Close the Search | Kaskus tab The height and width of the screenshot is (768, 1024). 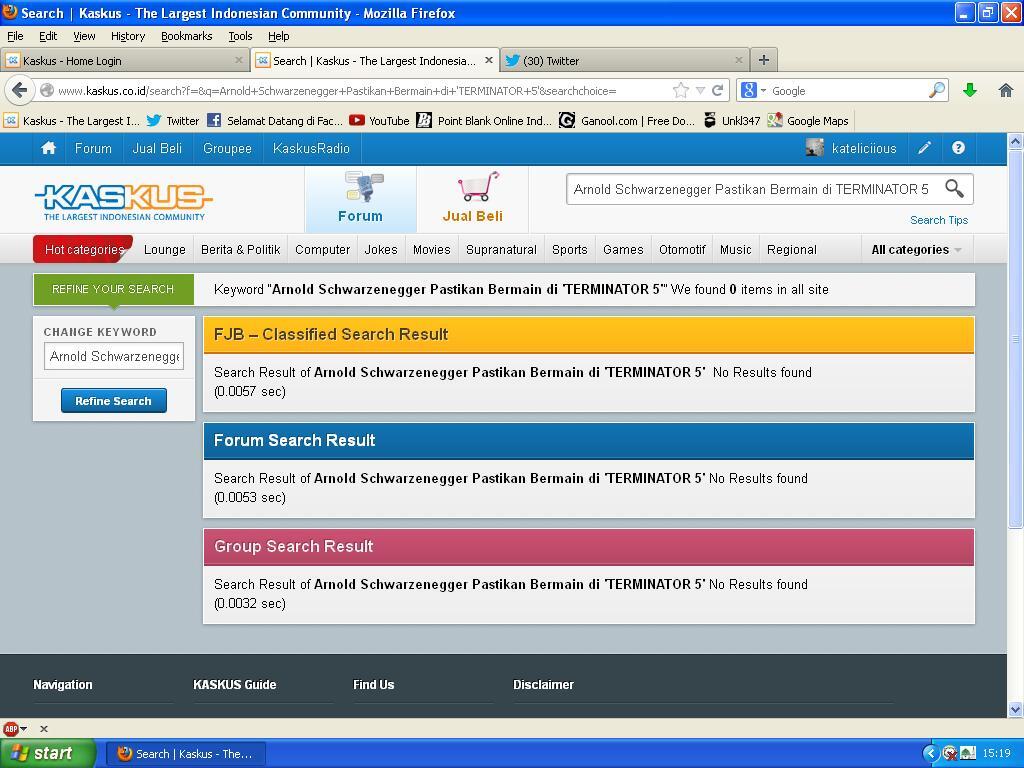(488, 60)
